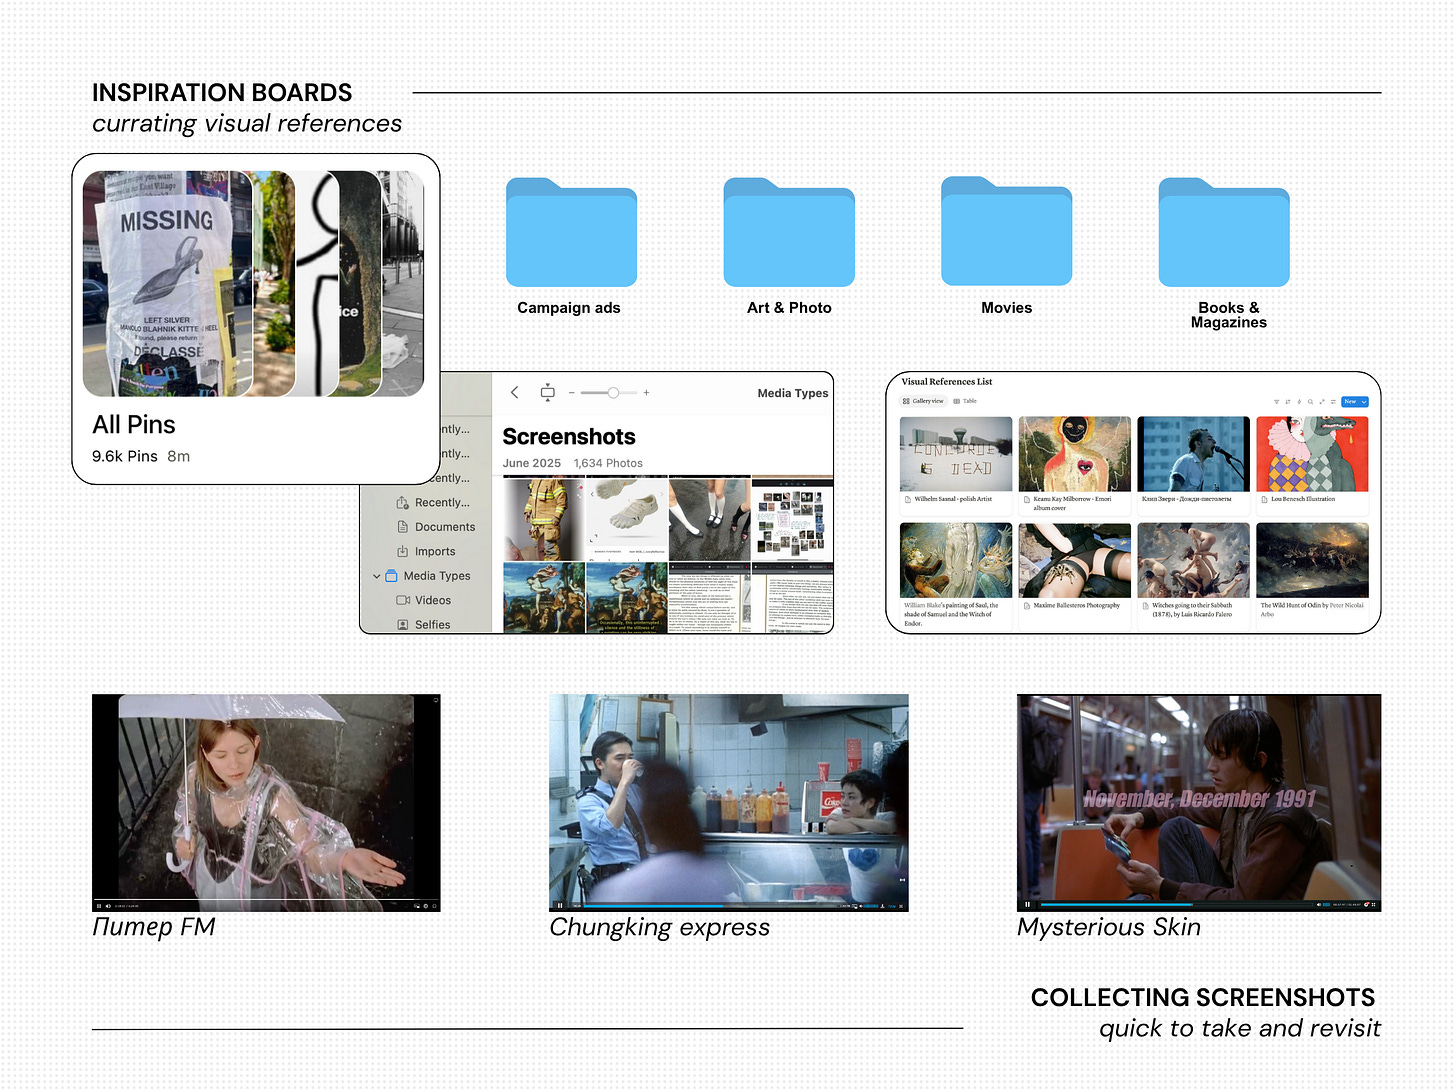
Task: Pause the Питер FM video player
Action: click(99, 906)
